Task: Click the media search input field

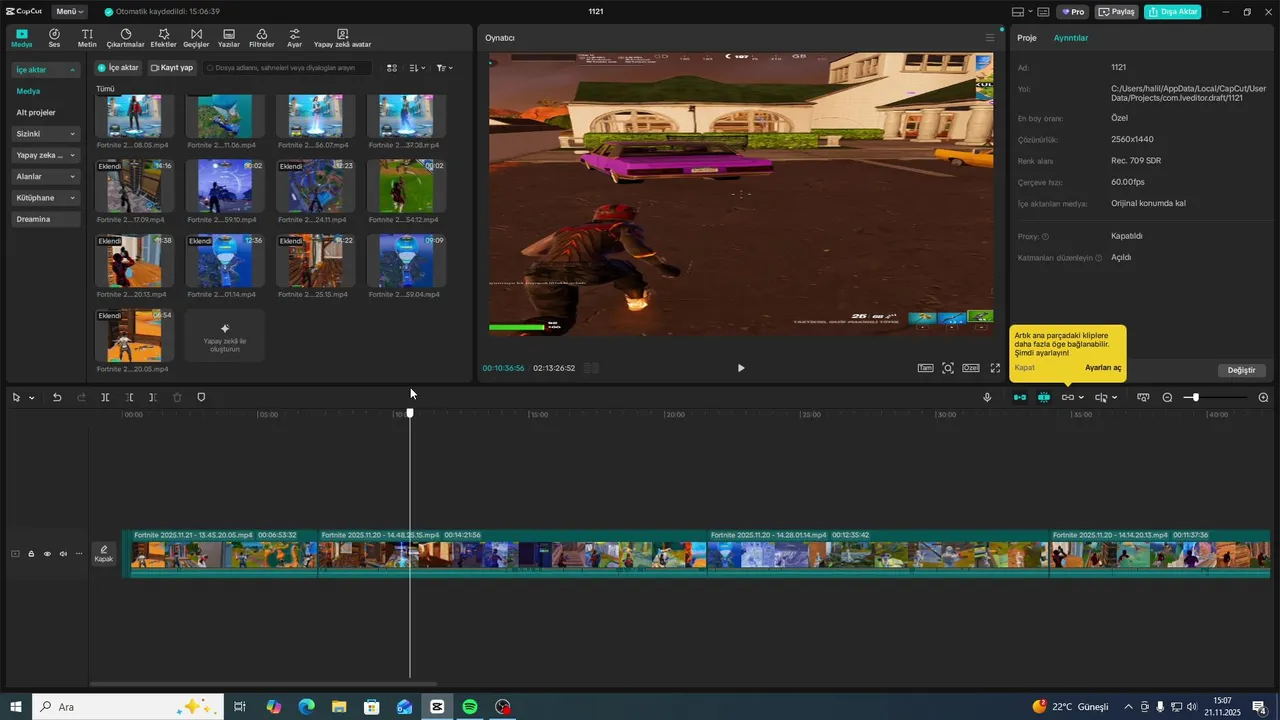Action: tap(288, 68)
